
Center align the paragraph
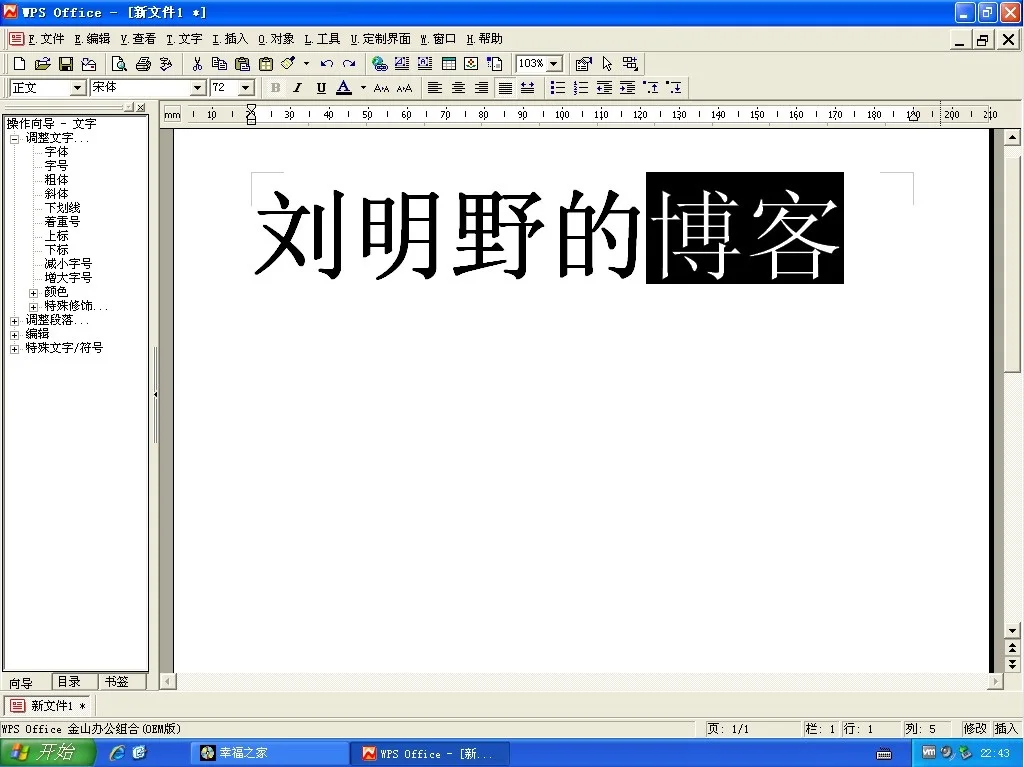[x=458, y=88]
